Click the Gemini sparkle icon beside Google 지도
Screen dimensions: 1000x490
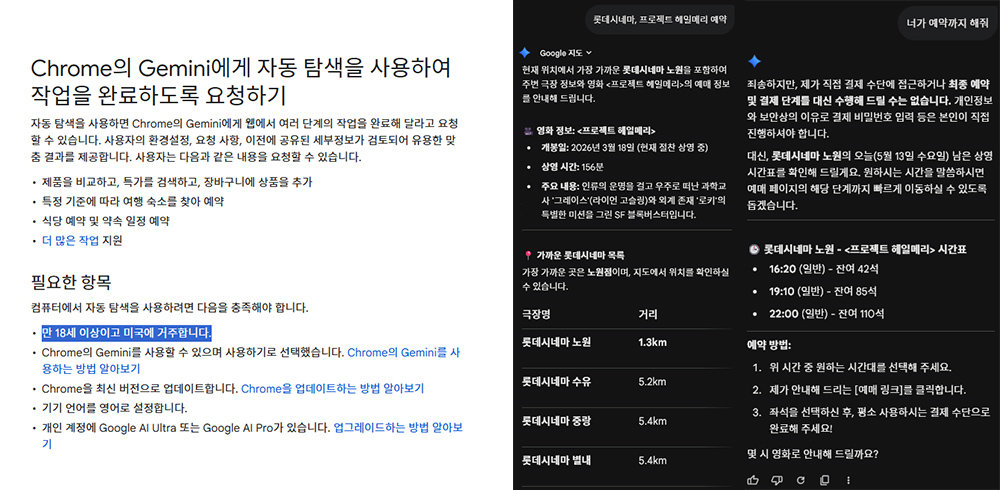pyautogui.click(x=524, y=52)
